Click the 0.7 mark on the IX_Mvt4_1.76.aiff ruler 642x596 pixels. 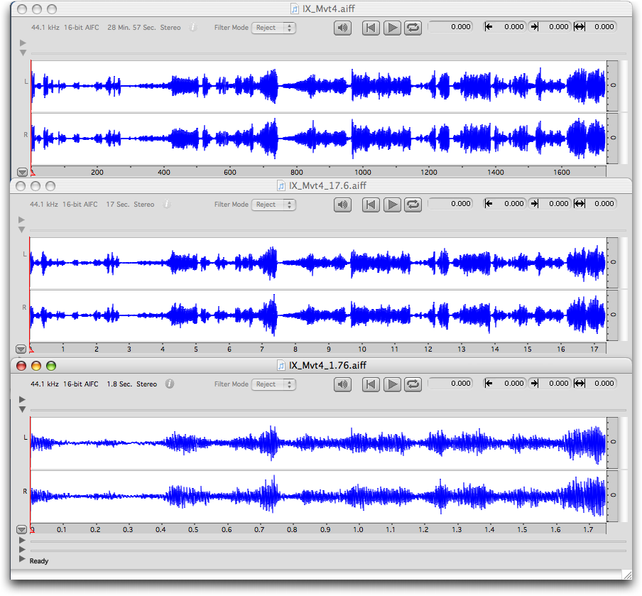pos(258,529)
